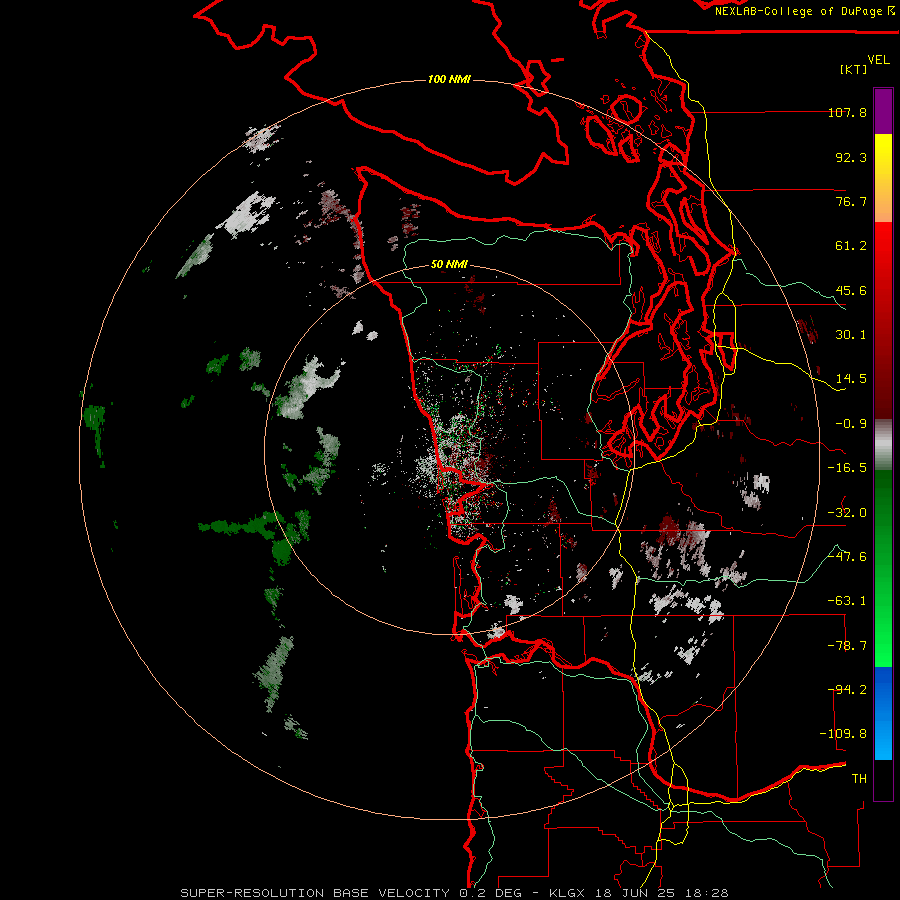900x900 pixels.
Task: Click the -94.2 velocity scale value
Action: click(x=847, y=690)
